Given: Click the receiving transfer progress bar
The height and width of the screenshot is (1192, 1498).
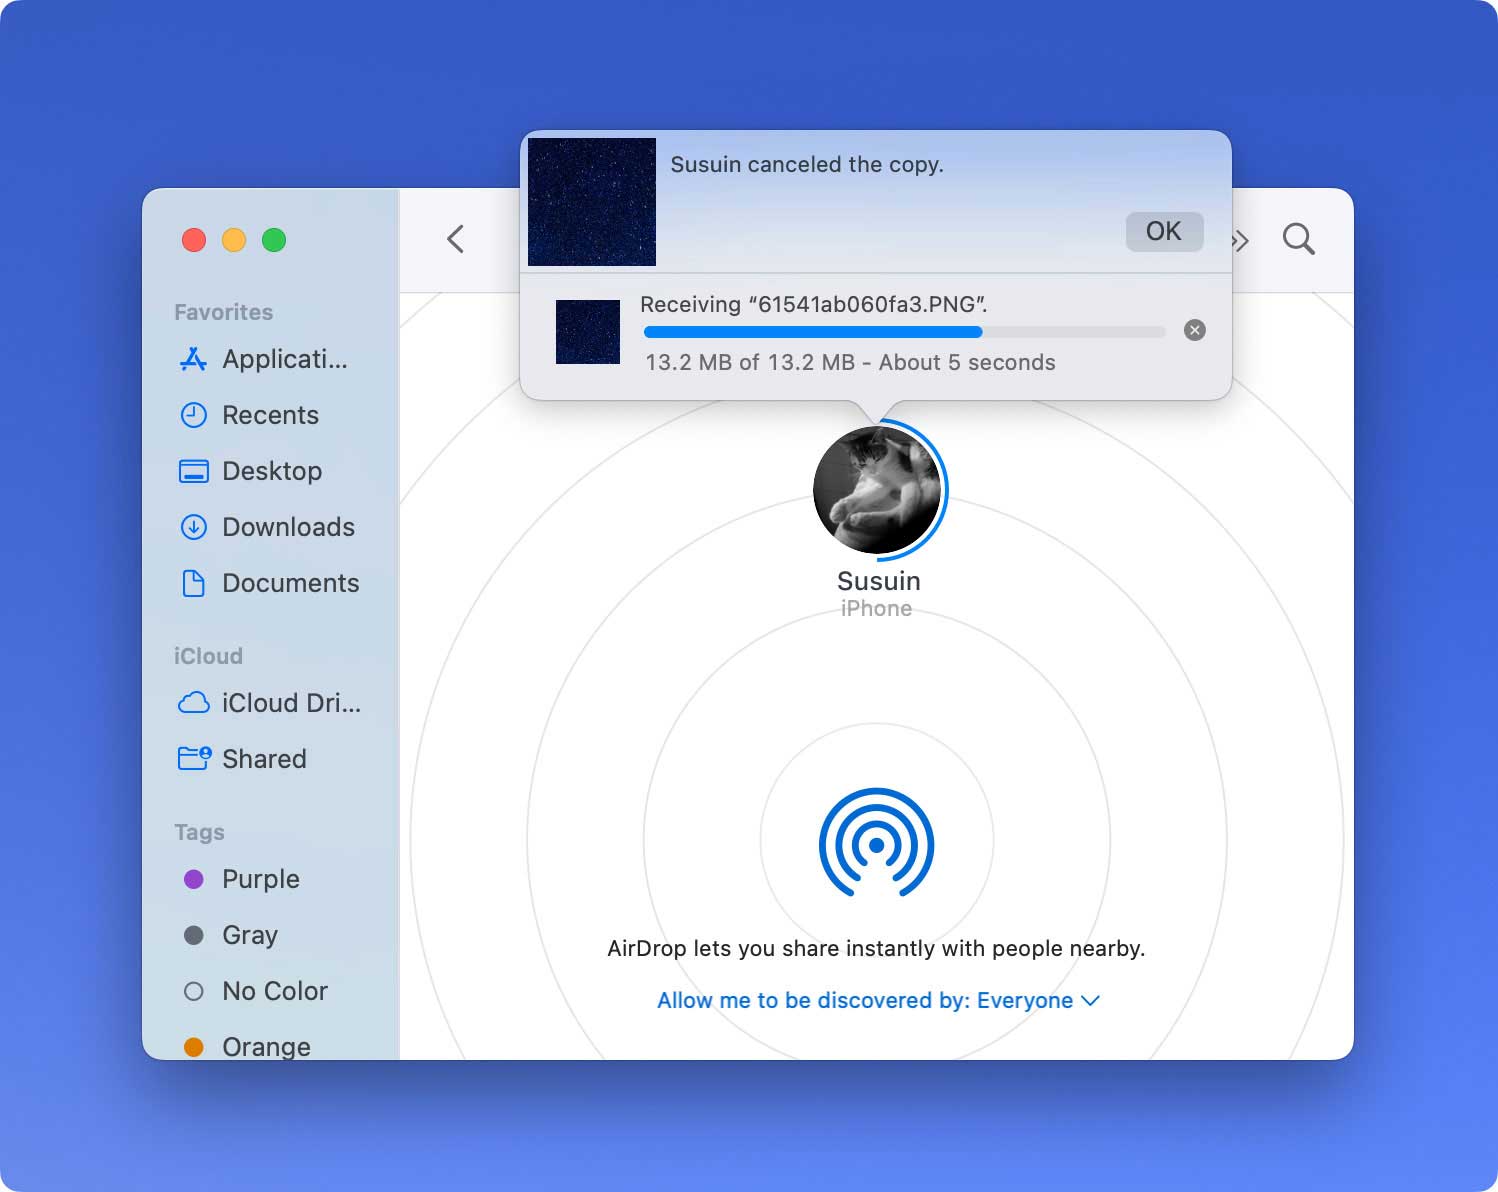Looking at the screenshot, I should 905,332.
